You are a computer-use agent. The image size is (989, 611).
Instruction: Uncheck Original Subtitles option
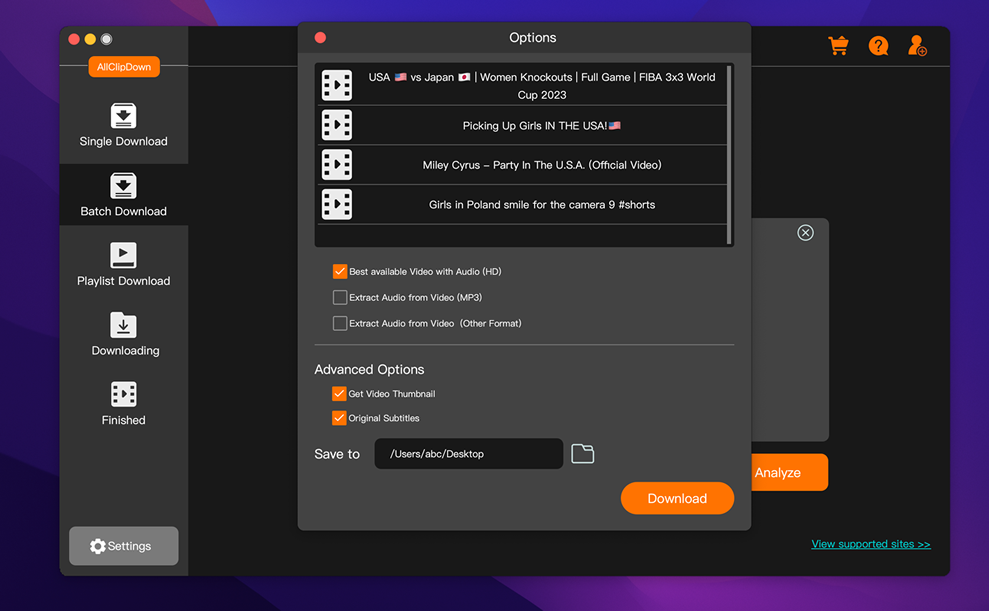(339, 418)
